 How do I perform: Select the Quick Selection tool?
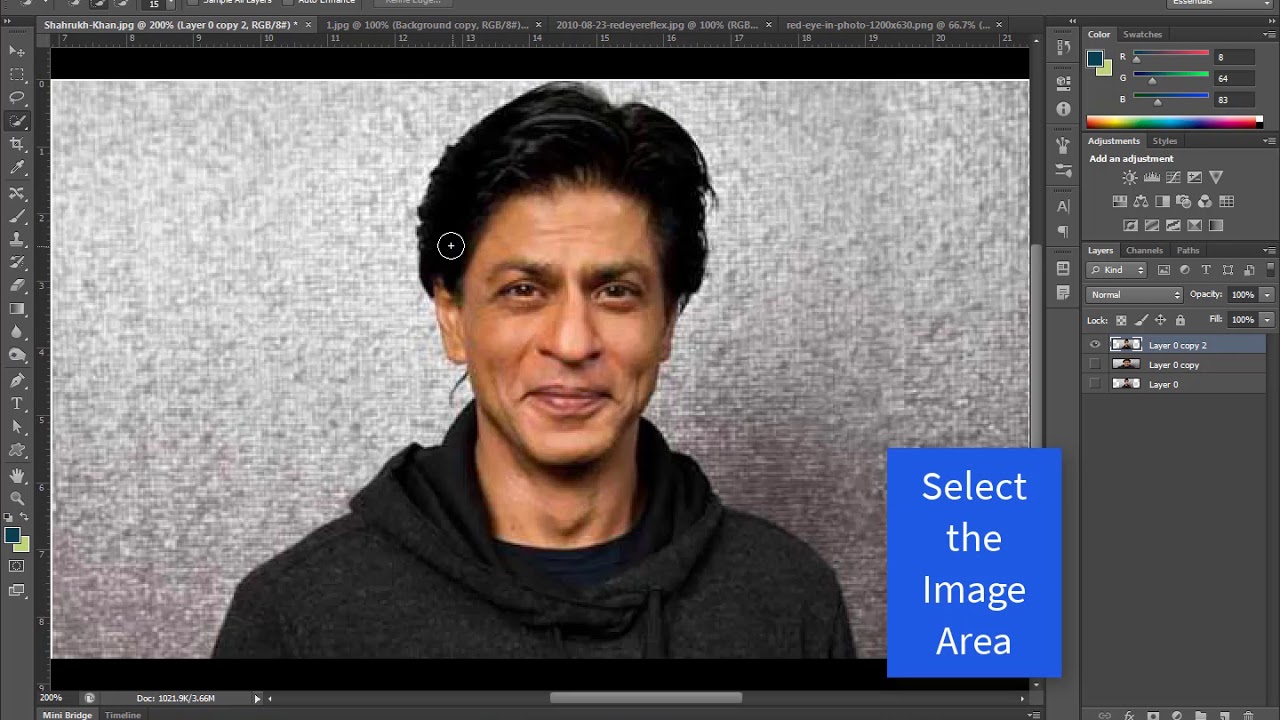pos(17,122)
